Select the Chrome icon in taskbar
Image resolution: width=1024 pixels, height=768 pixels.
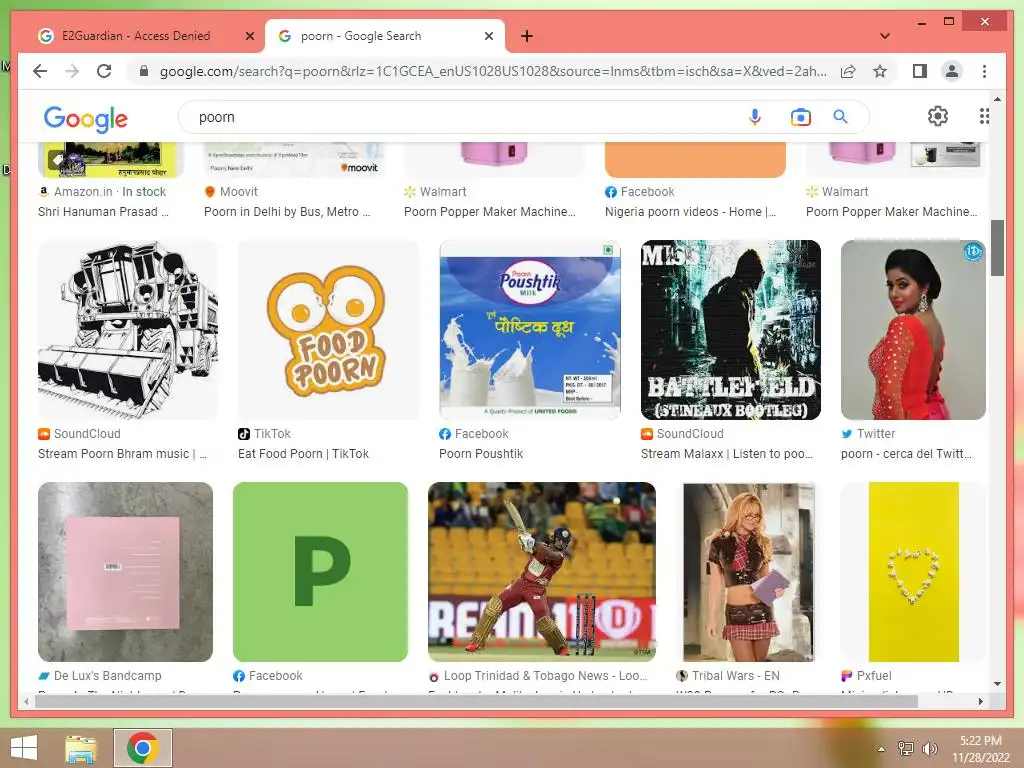tap(142, 748)
